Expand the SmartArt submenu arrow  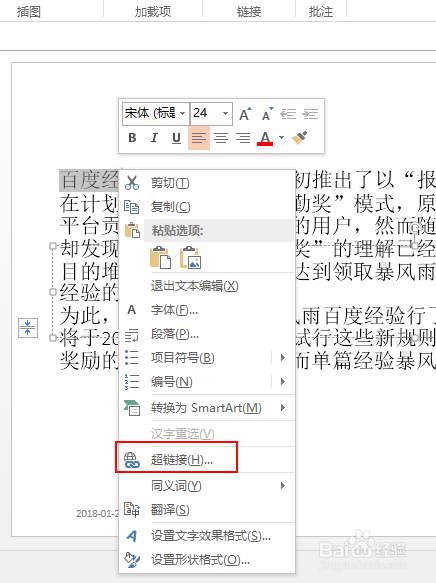pos(283,408)
